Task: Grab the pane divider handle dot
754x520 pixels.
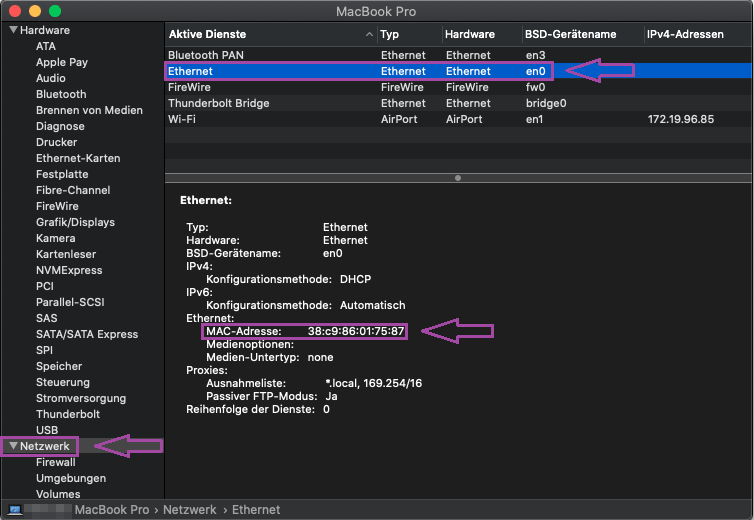Action: click(x=458, y=178)
